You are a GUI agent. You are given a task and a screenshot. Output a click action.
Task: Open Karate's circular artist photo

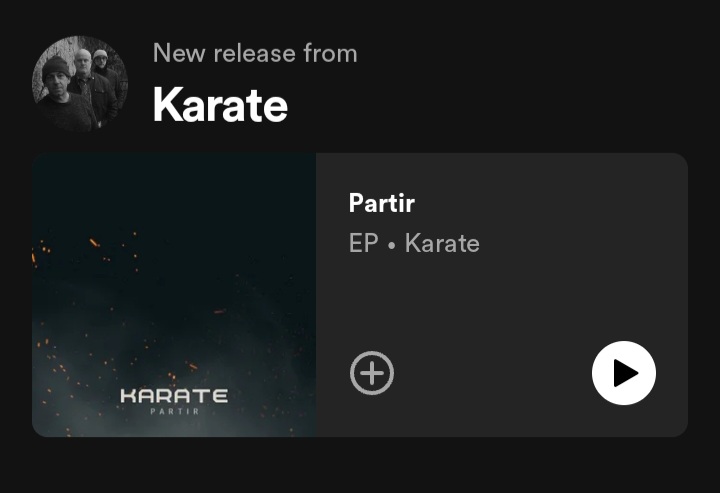(x=80, y=84)
